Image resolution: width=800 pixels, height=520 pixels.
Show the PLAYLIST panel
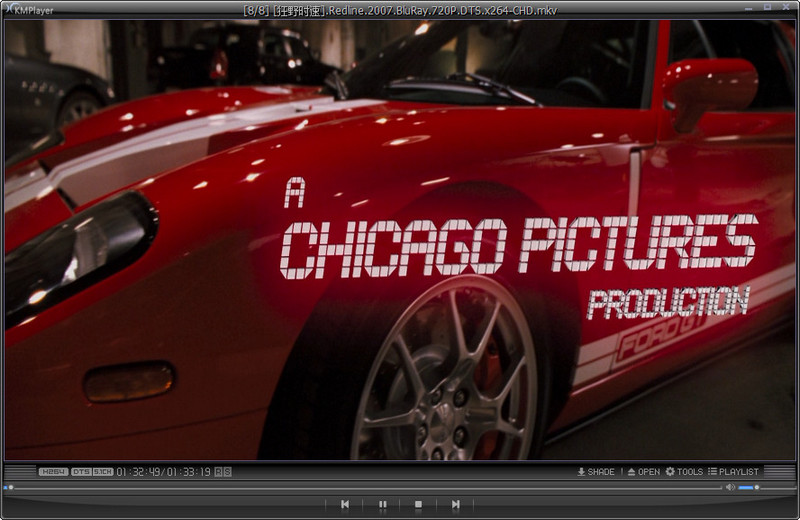tap(733, 472)
